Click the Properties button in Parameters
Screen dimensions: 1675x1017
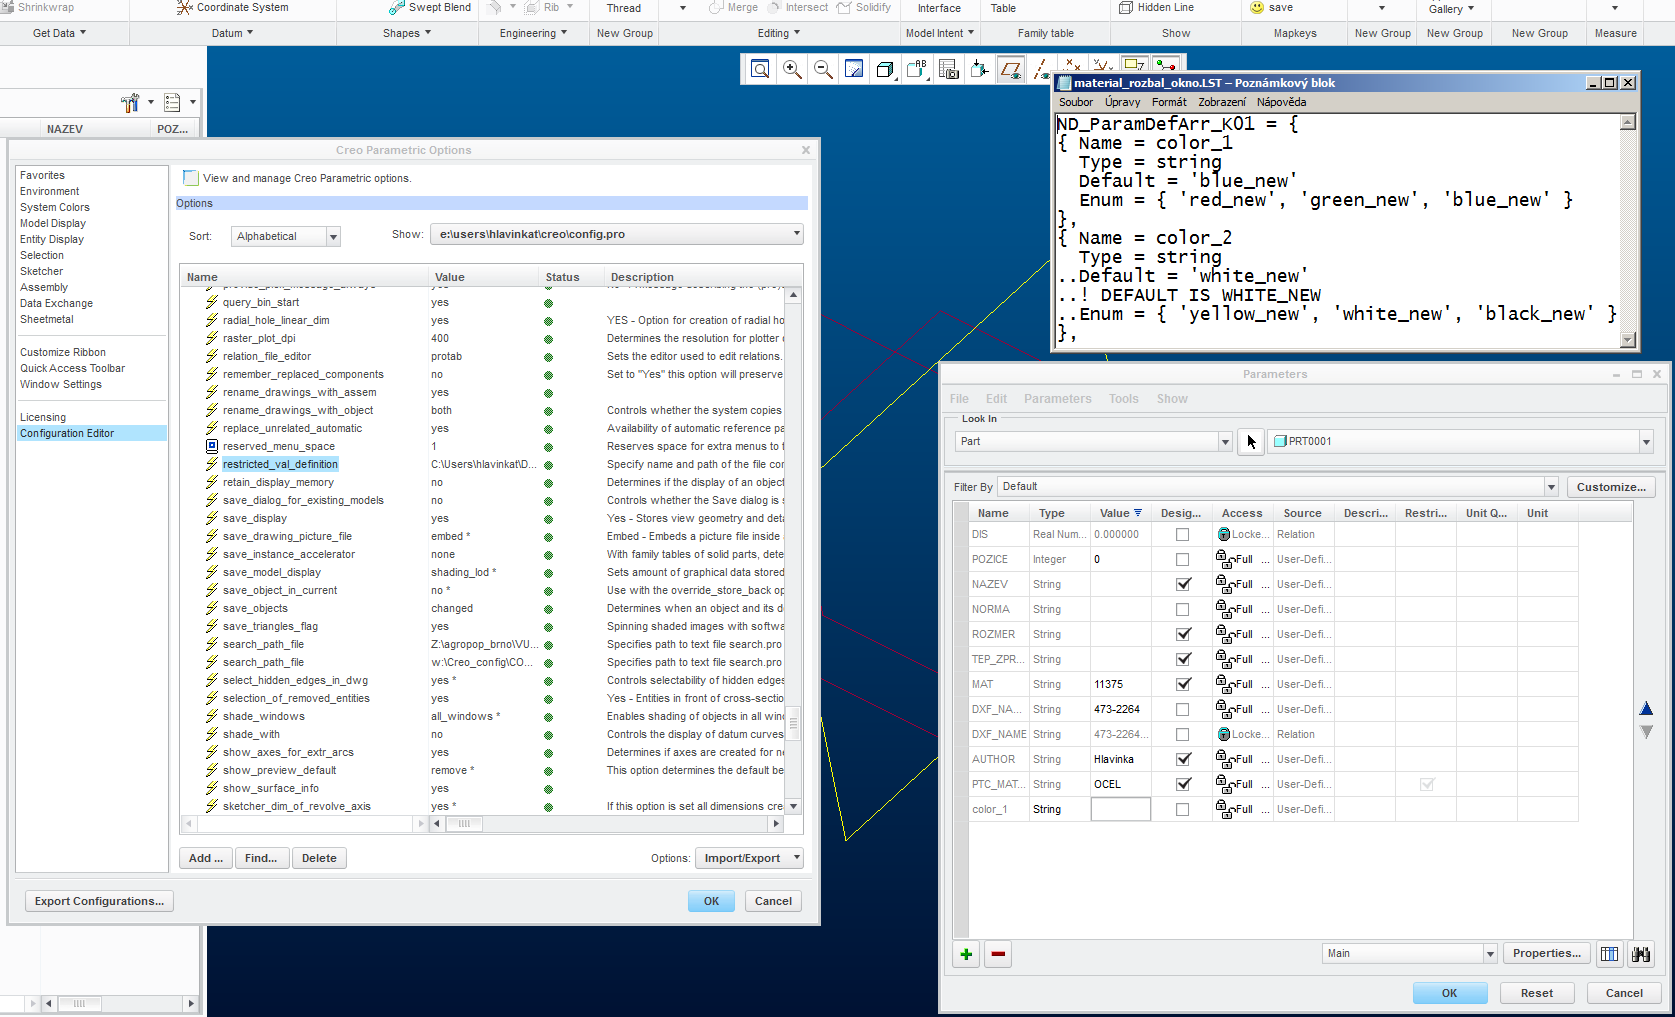point(1547,954)
